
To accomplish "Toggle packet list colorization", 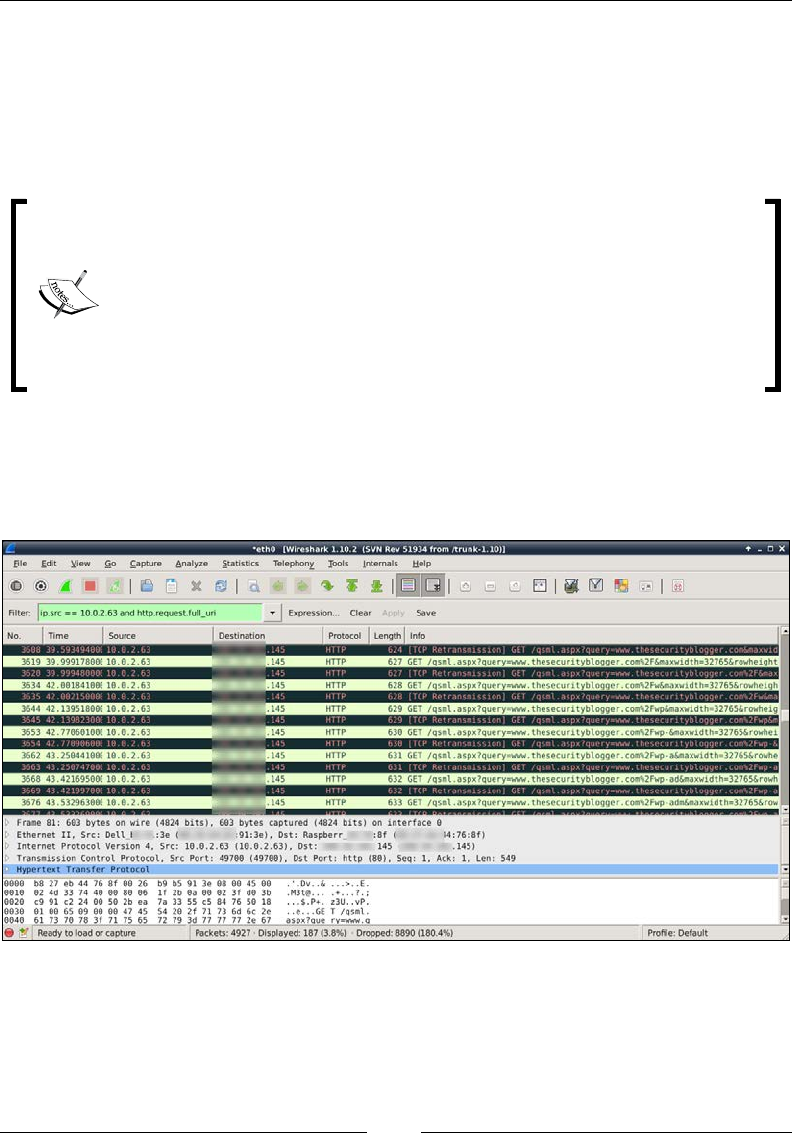I will (x=408, y=586).
